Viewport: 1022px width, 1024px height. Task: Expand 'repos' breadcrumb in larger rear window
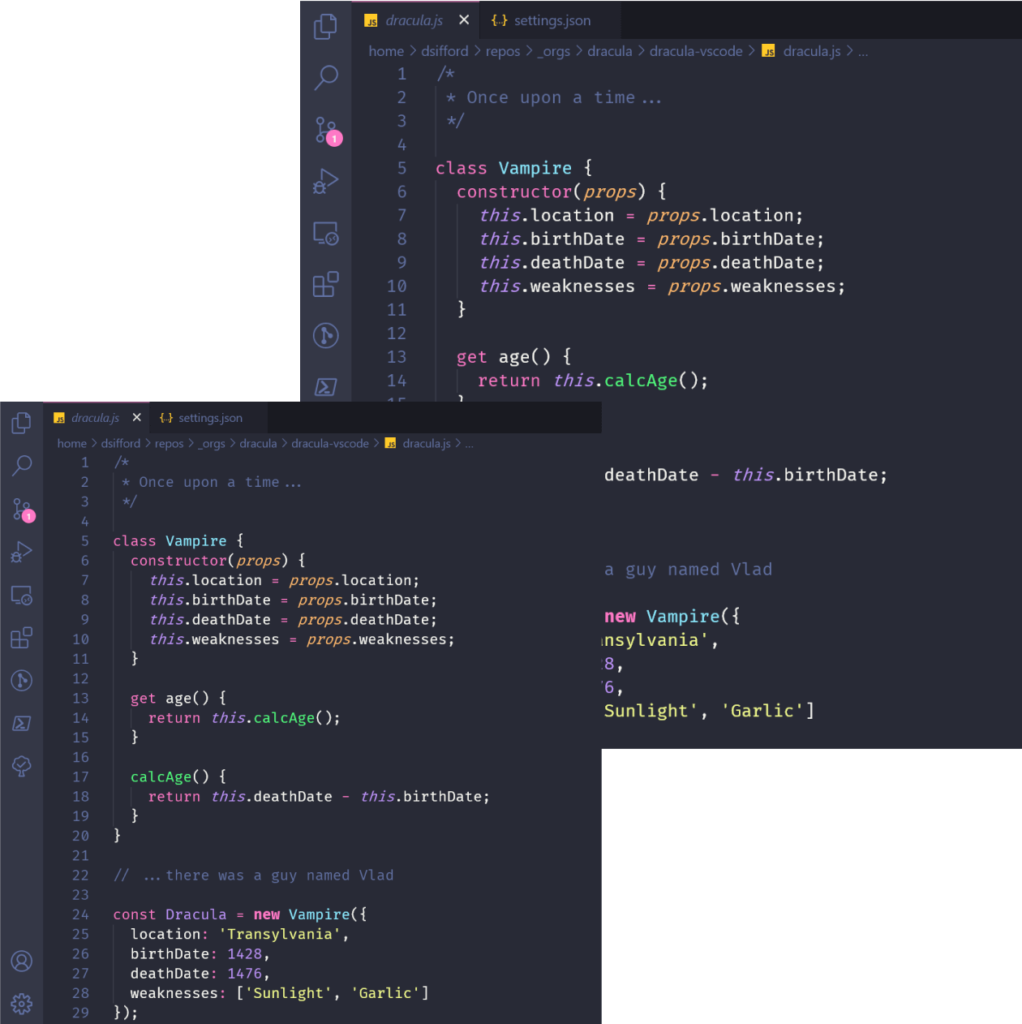click(x=503, y=51)
